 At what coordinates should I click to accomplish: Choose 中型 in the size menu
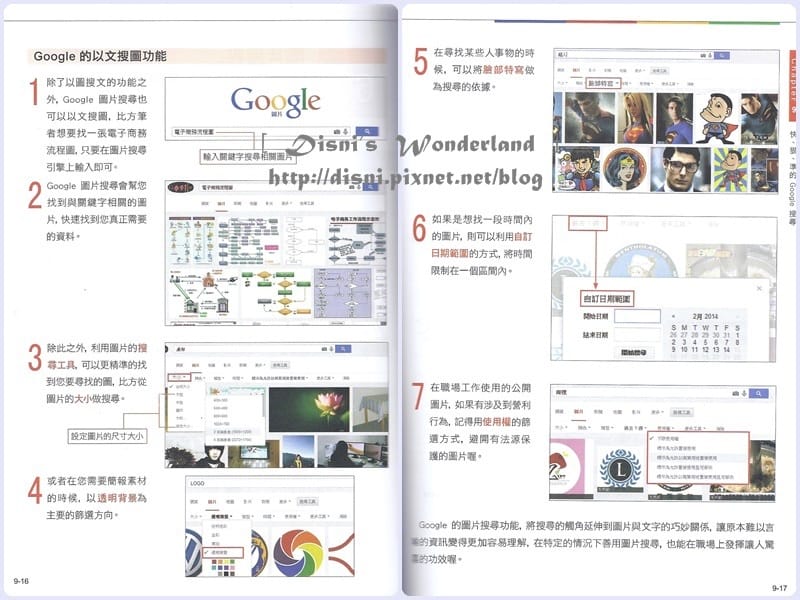179,403
